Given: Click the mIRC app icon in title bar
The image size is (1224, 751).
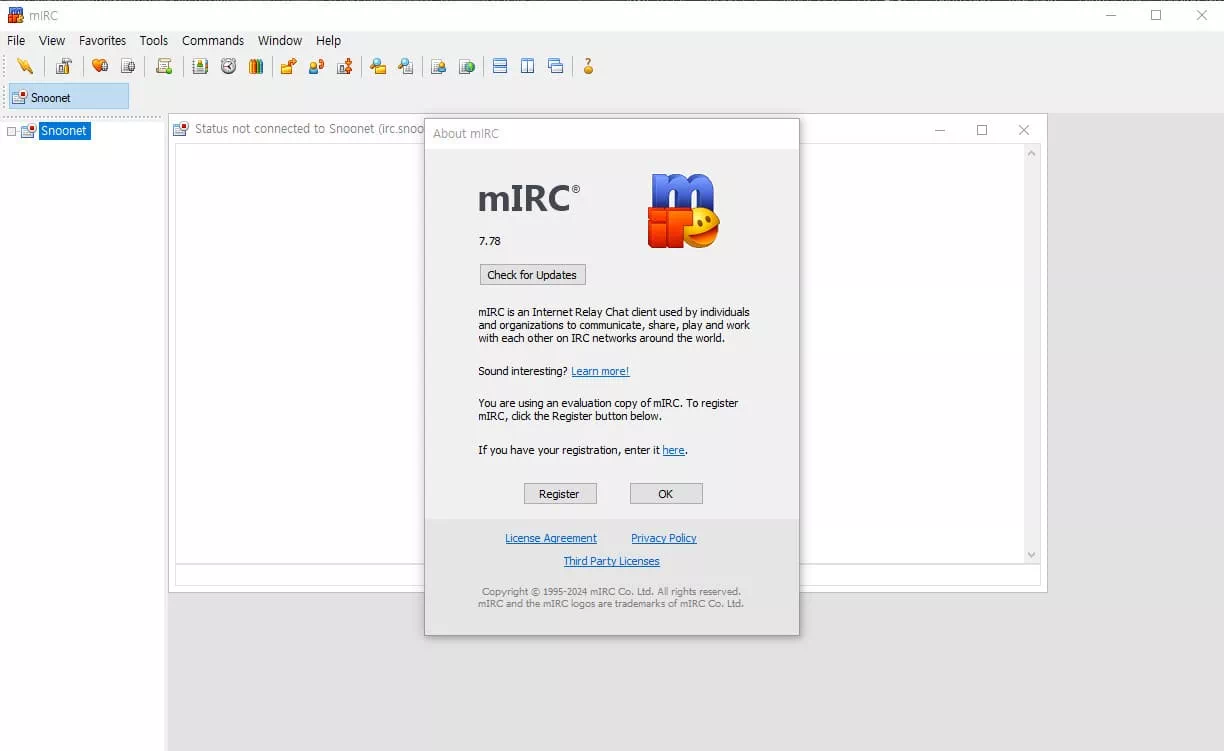Looking at the screenshot, I should click(15, 15).
